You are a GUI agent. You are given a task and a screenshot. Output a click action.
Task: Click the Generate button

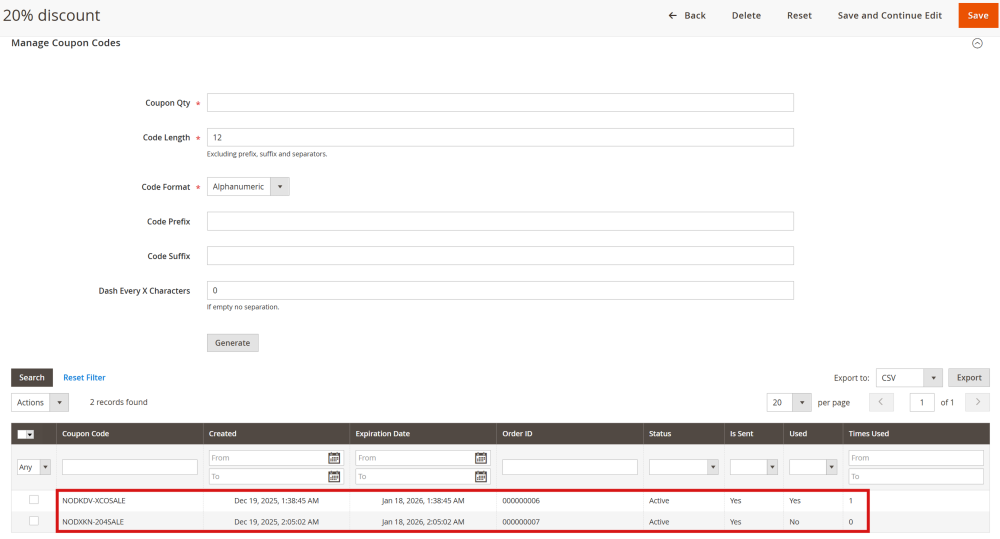click(233, 343)
